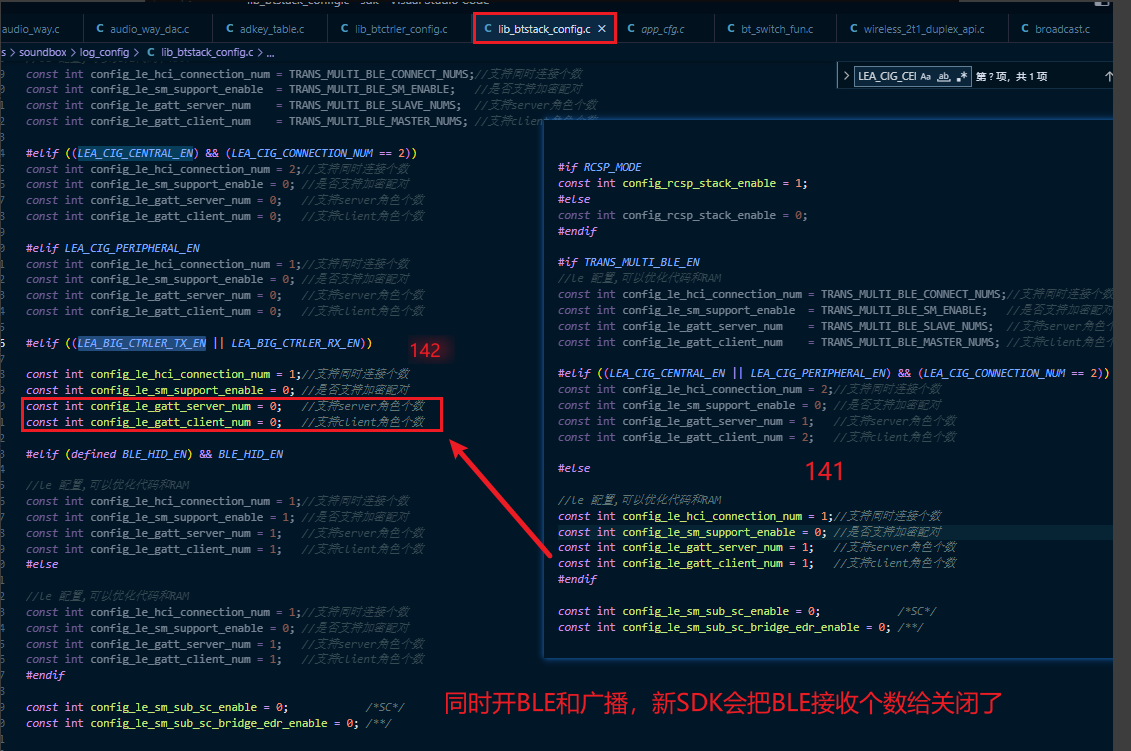Screen dimensions: 1131x751
Task: Click the C icon beside the breadcrumb file name
Action: 151,53
